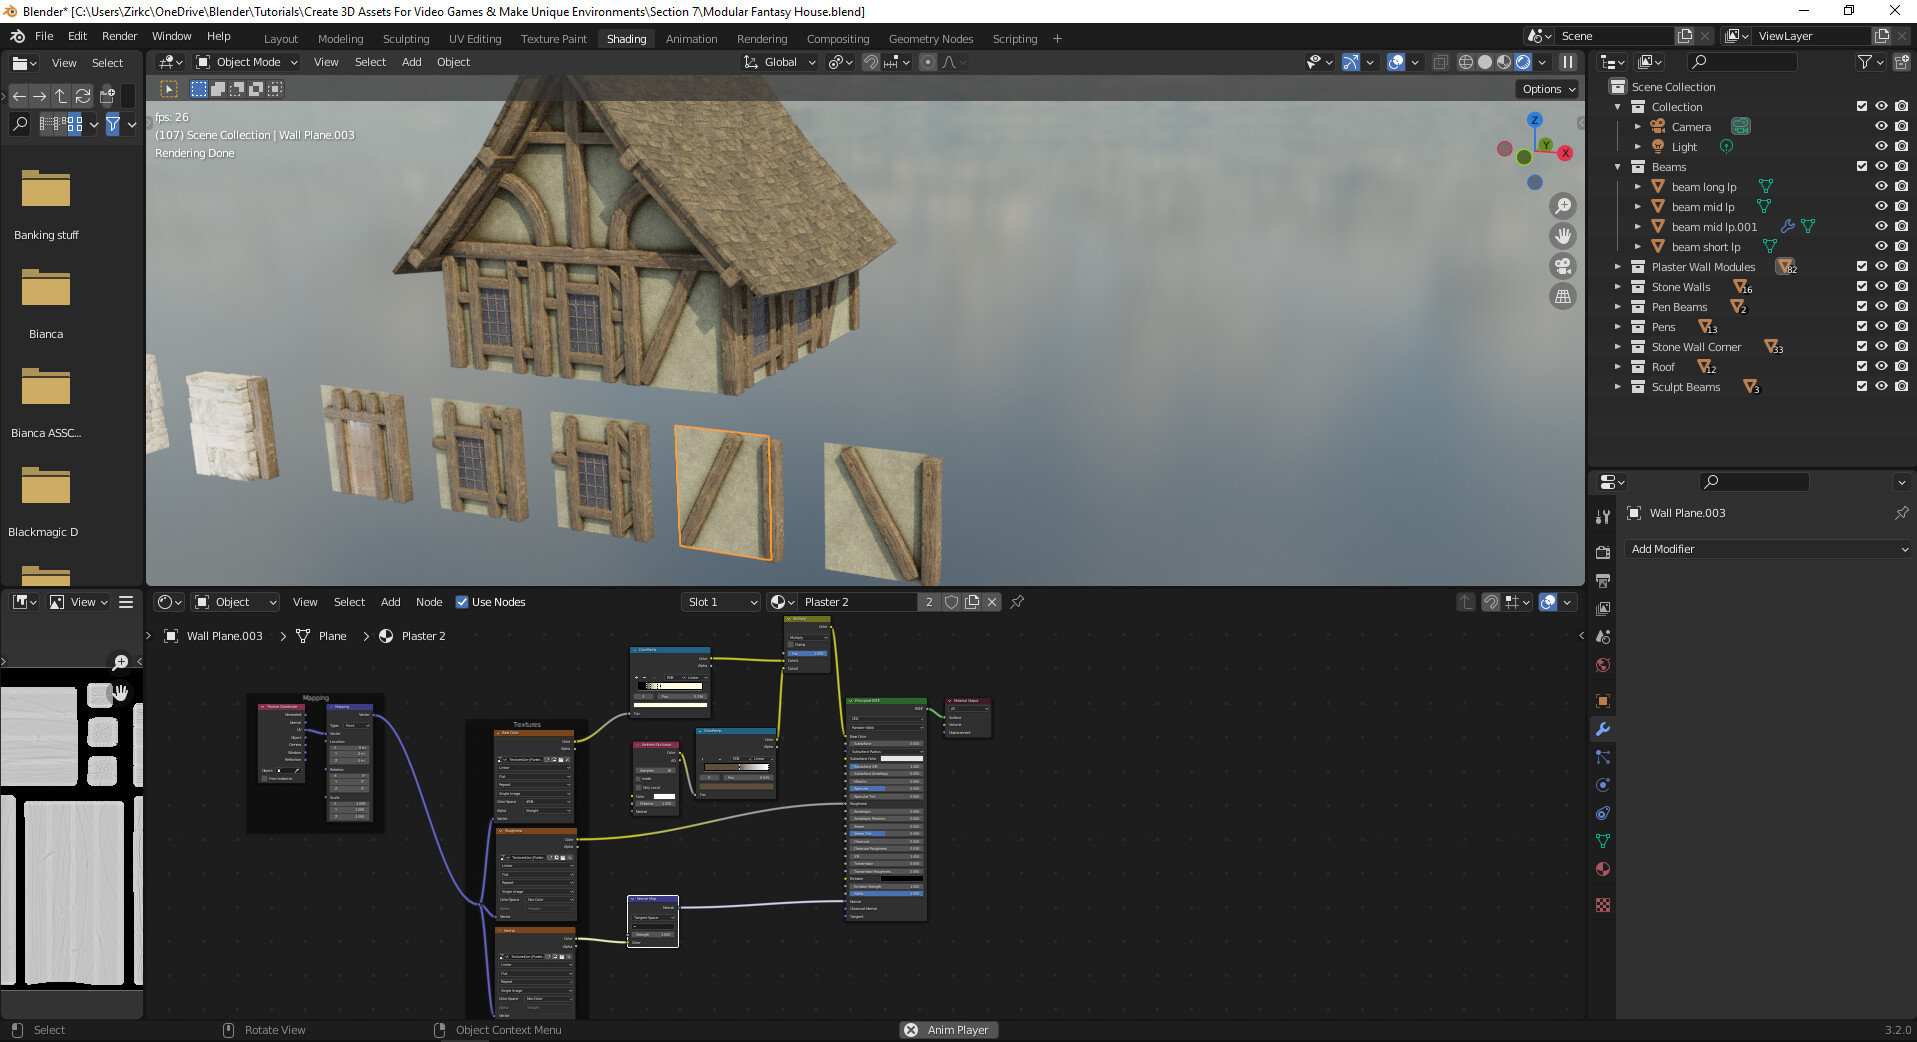Click the Options button in viewport
The height and width of the screenshot is (1042, 1917).
1548,89
